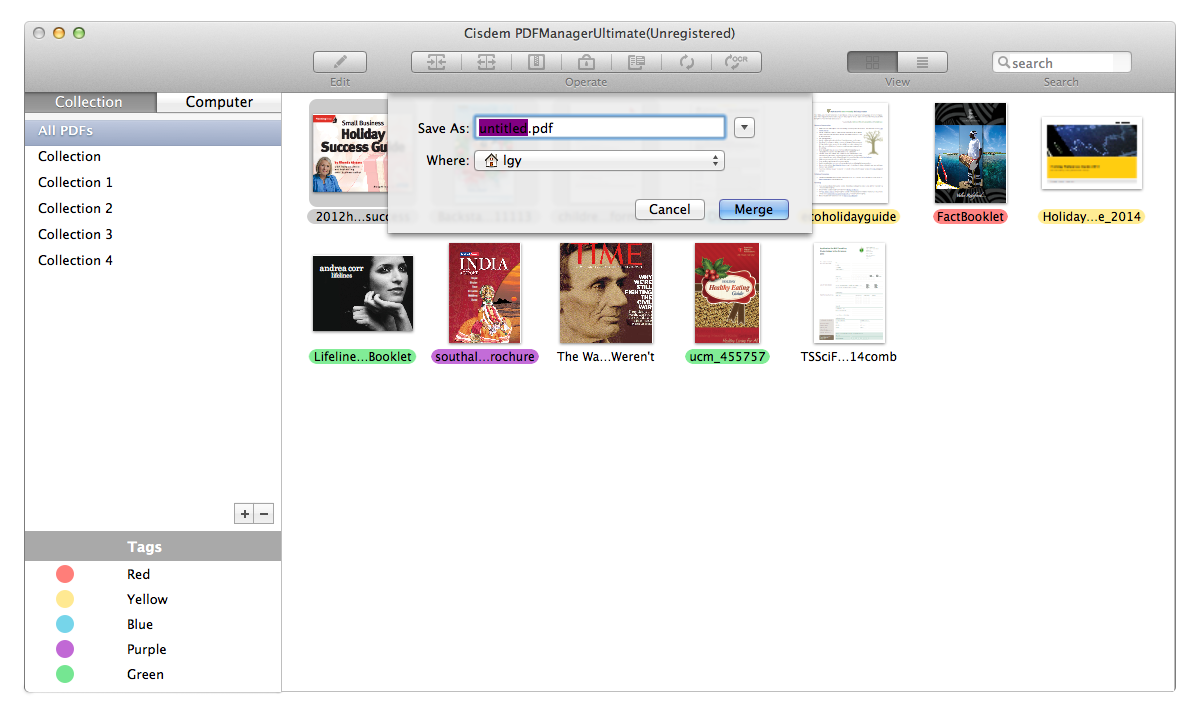
Task: Click the Lifeline...Booklet green file label
Action: pos(362,356)
